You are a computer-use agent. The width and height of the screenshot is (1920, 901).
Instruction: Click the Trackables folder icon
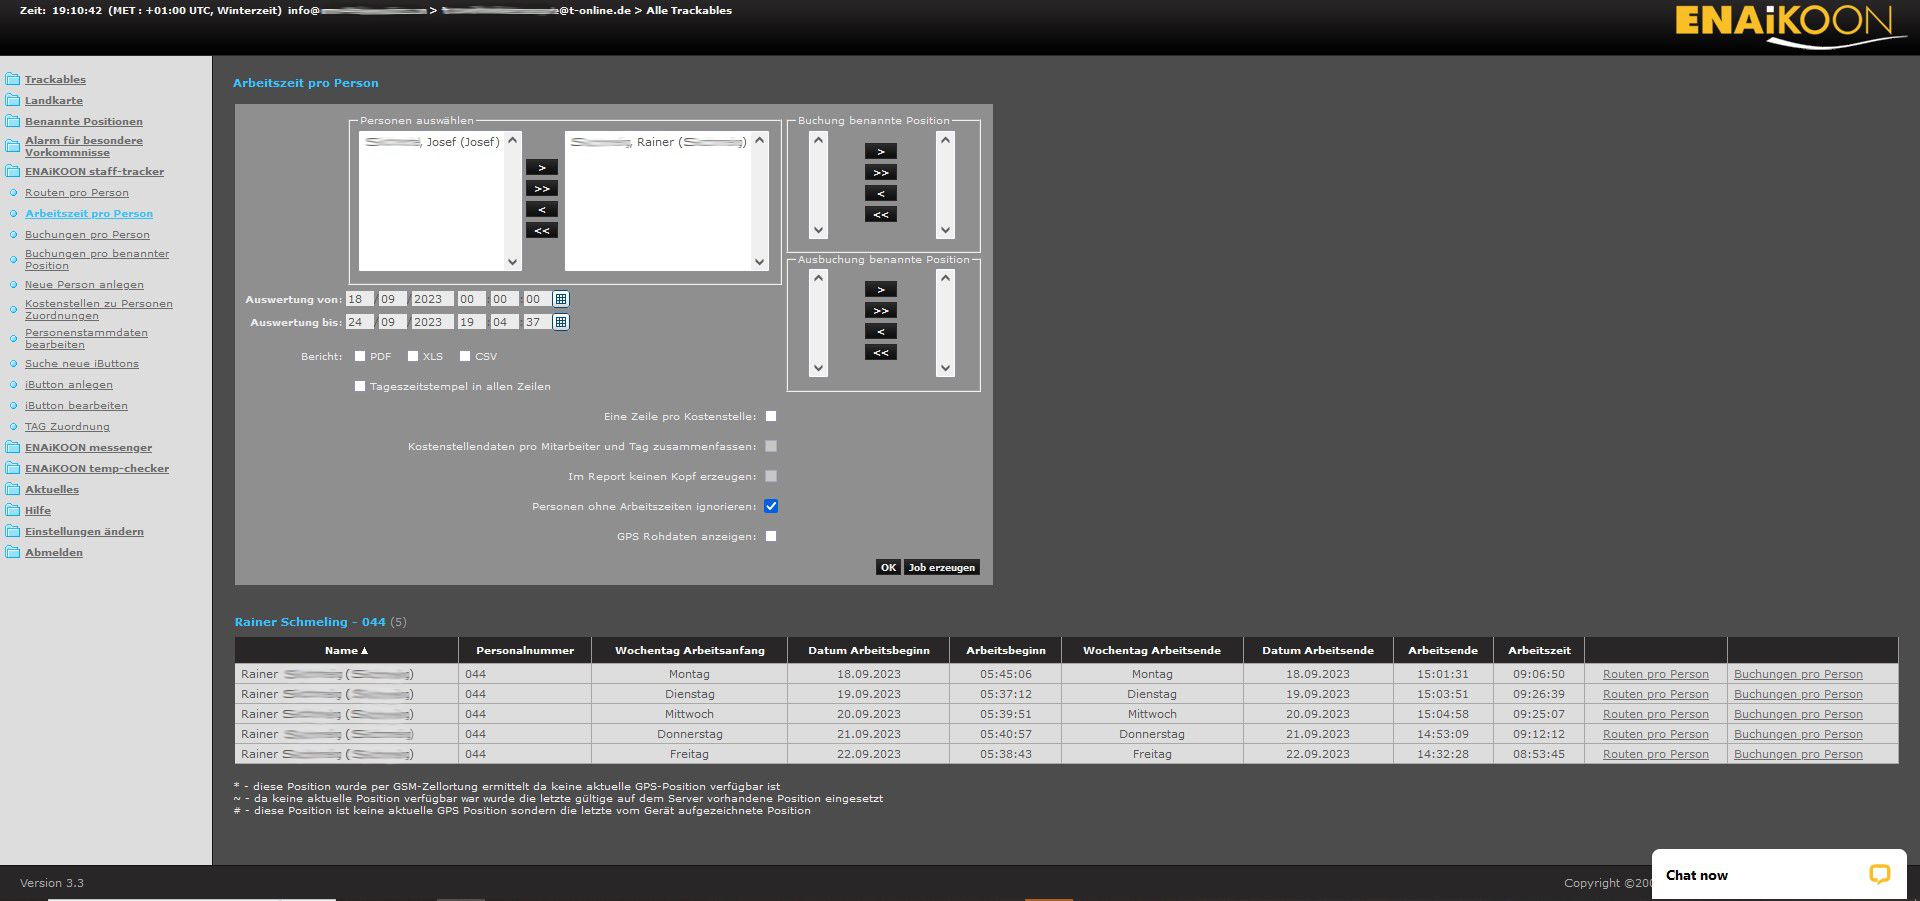(12, 79)
